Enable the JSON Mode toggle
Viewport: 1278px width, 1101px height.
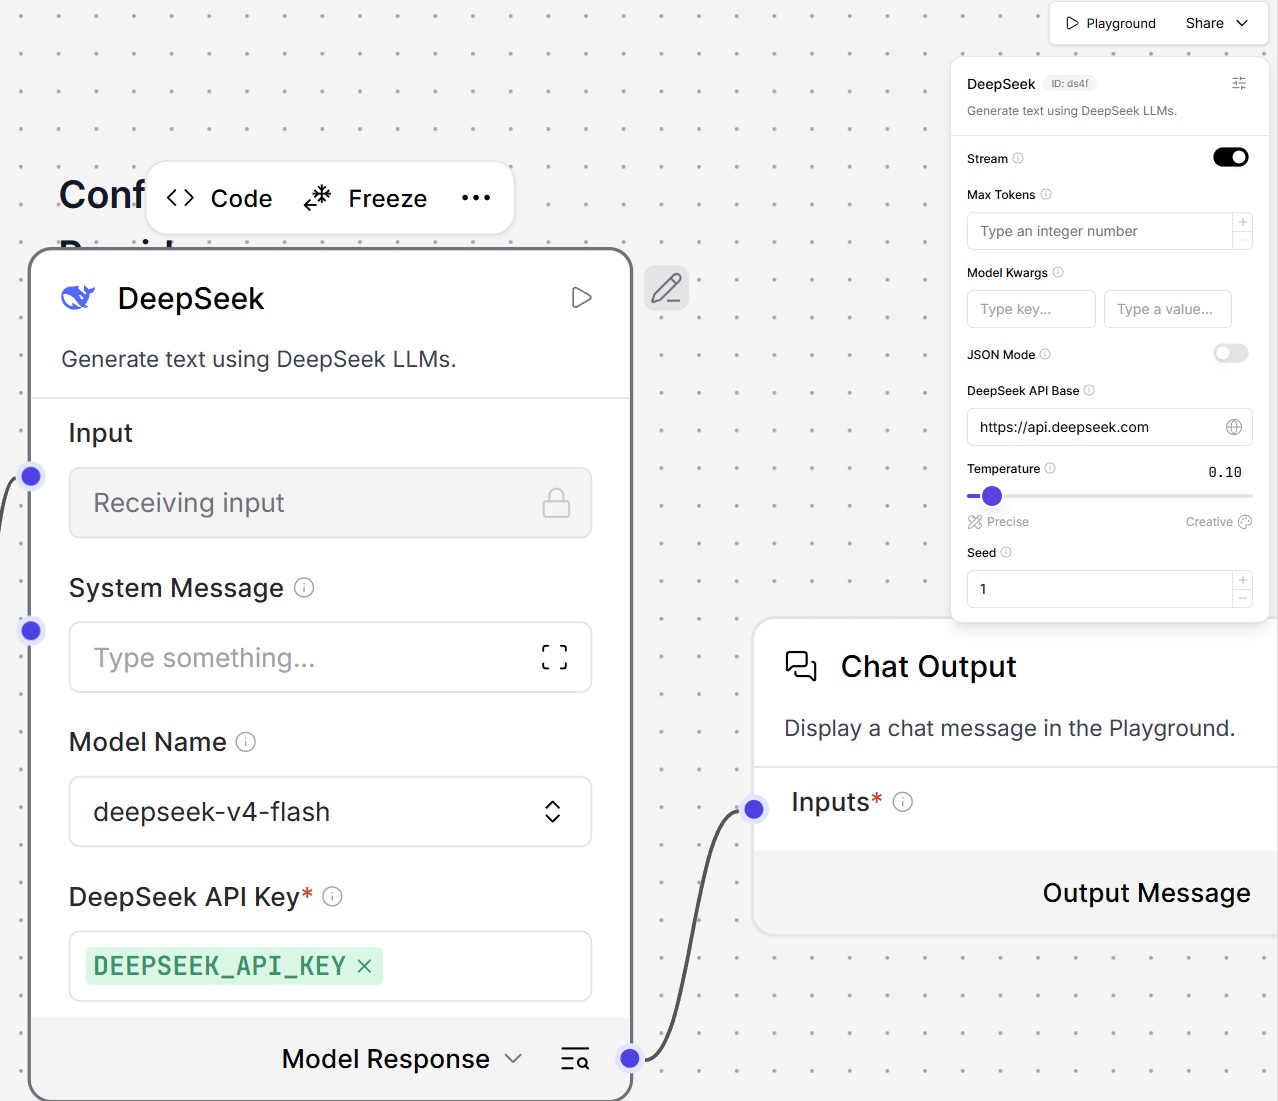1231,353
